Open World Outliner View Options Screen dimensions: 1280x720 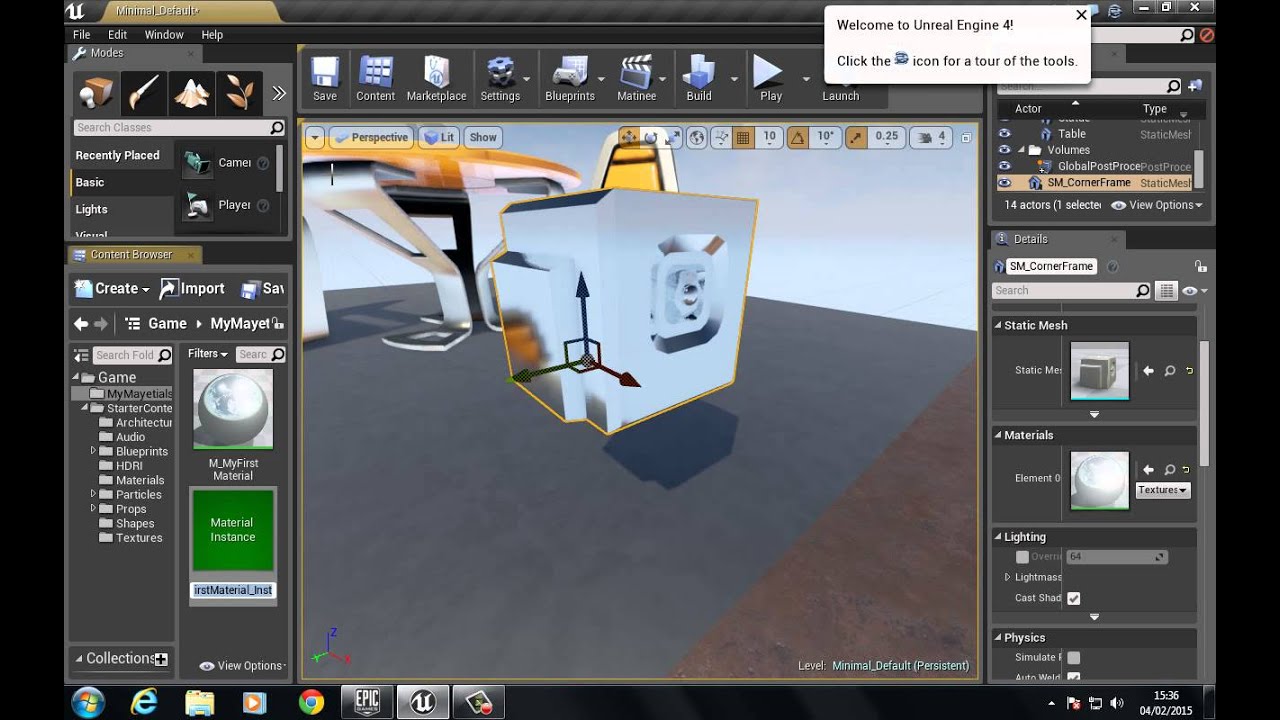(1157, 205)
